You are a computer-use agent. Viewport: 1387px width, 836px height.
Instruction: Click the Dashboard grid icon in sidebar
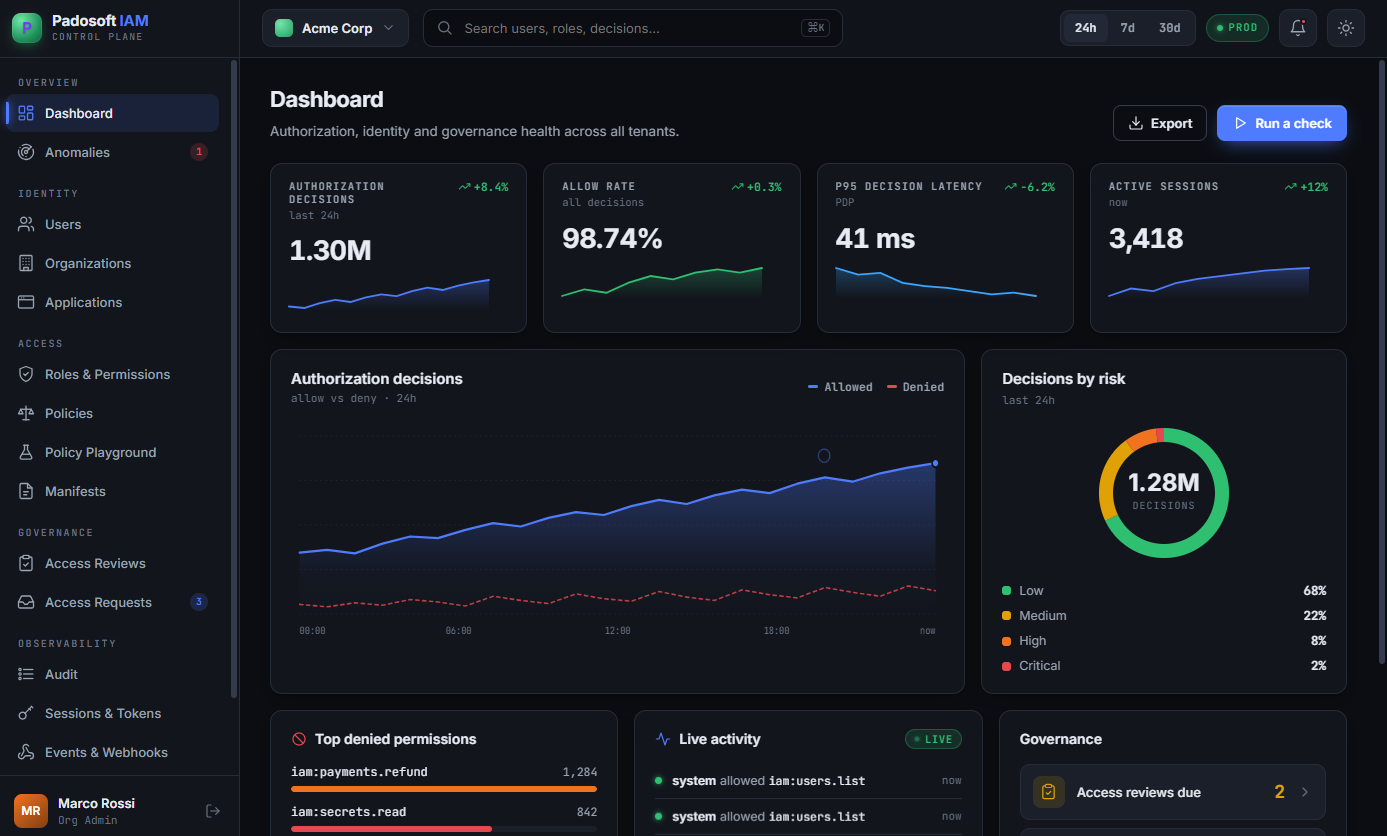26,113
